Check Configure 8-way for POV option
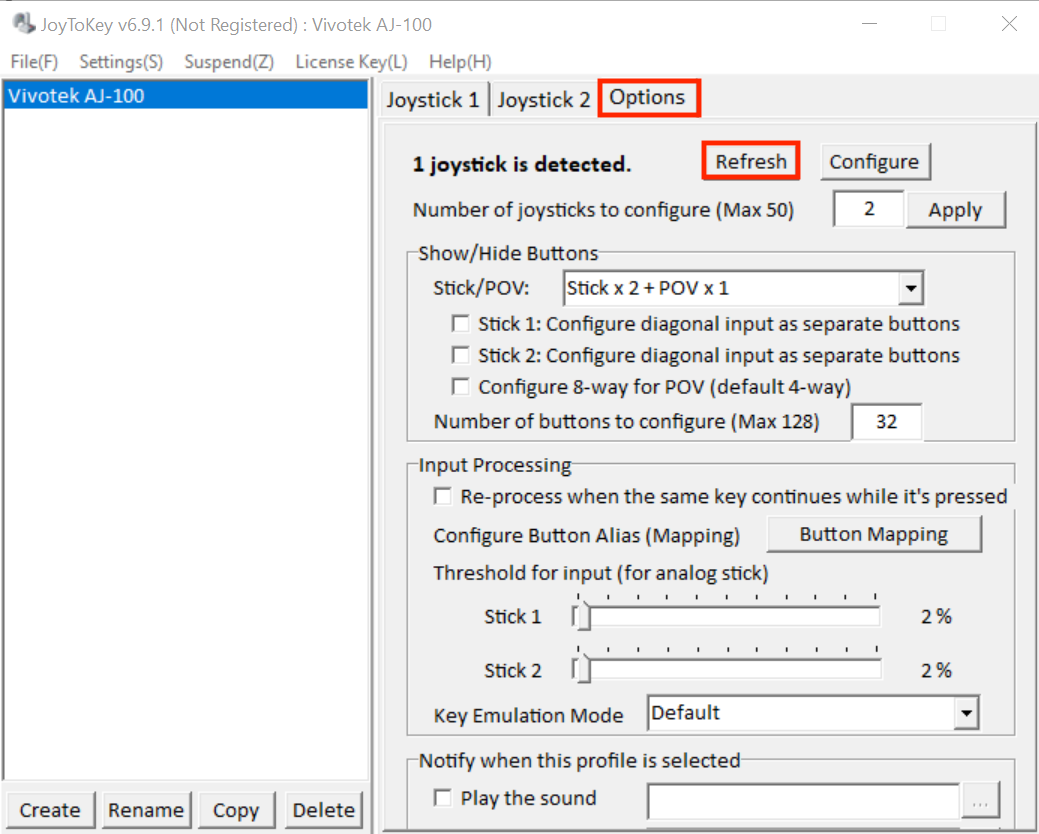The width and height of the screenshot is (1039, 834). (461, 386)
